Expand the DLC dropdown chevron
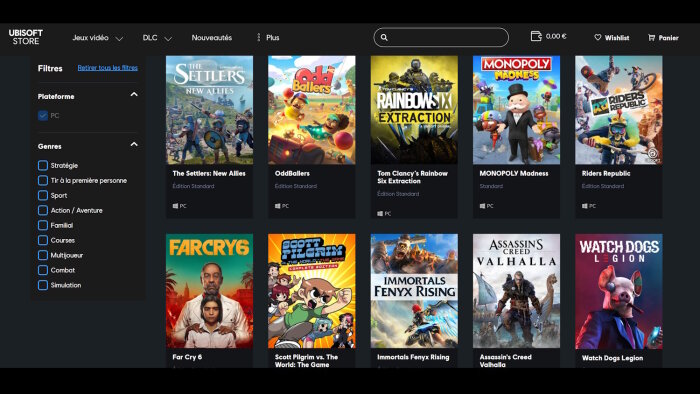This screenshot has width=700, height=394. [x=168, y=39]
